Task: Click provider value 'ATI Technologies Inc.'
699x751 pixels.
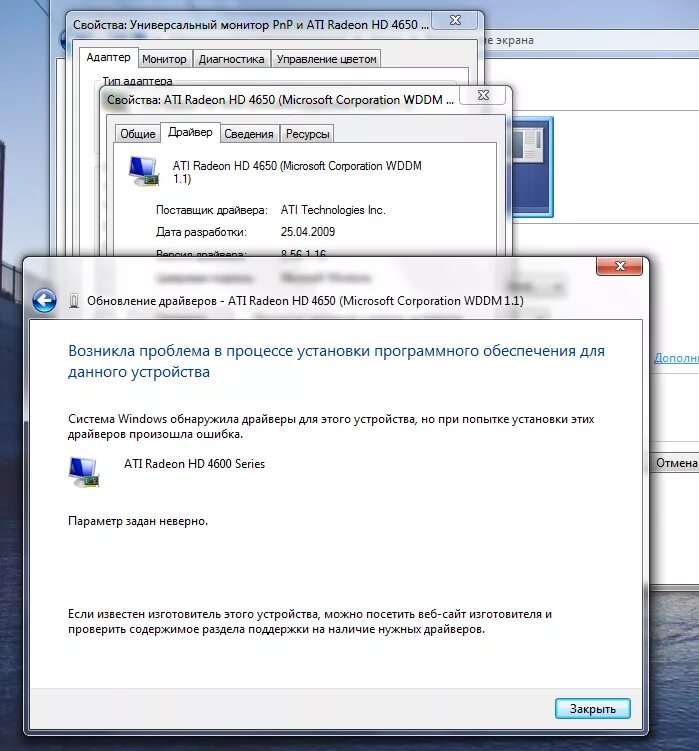Action: (x=333, y=210)
